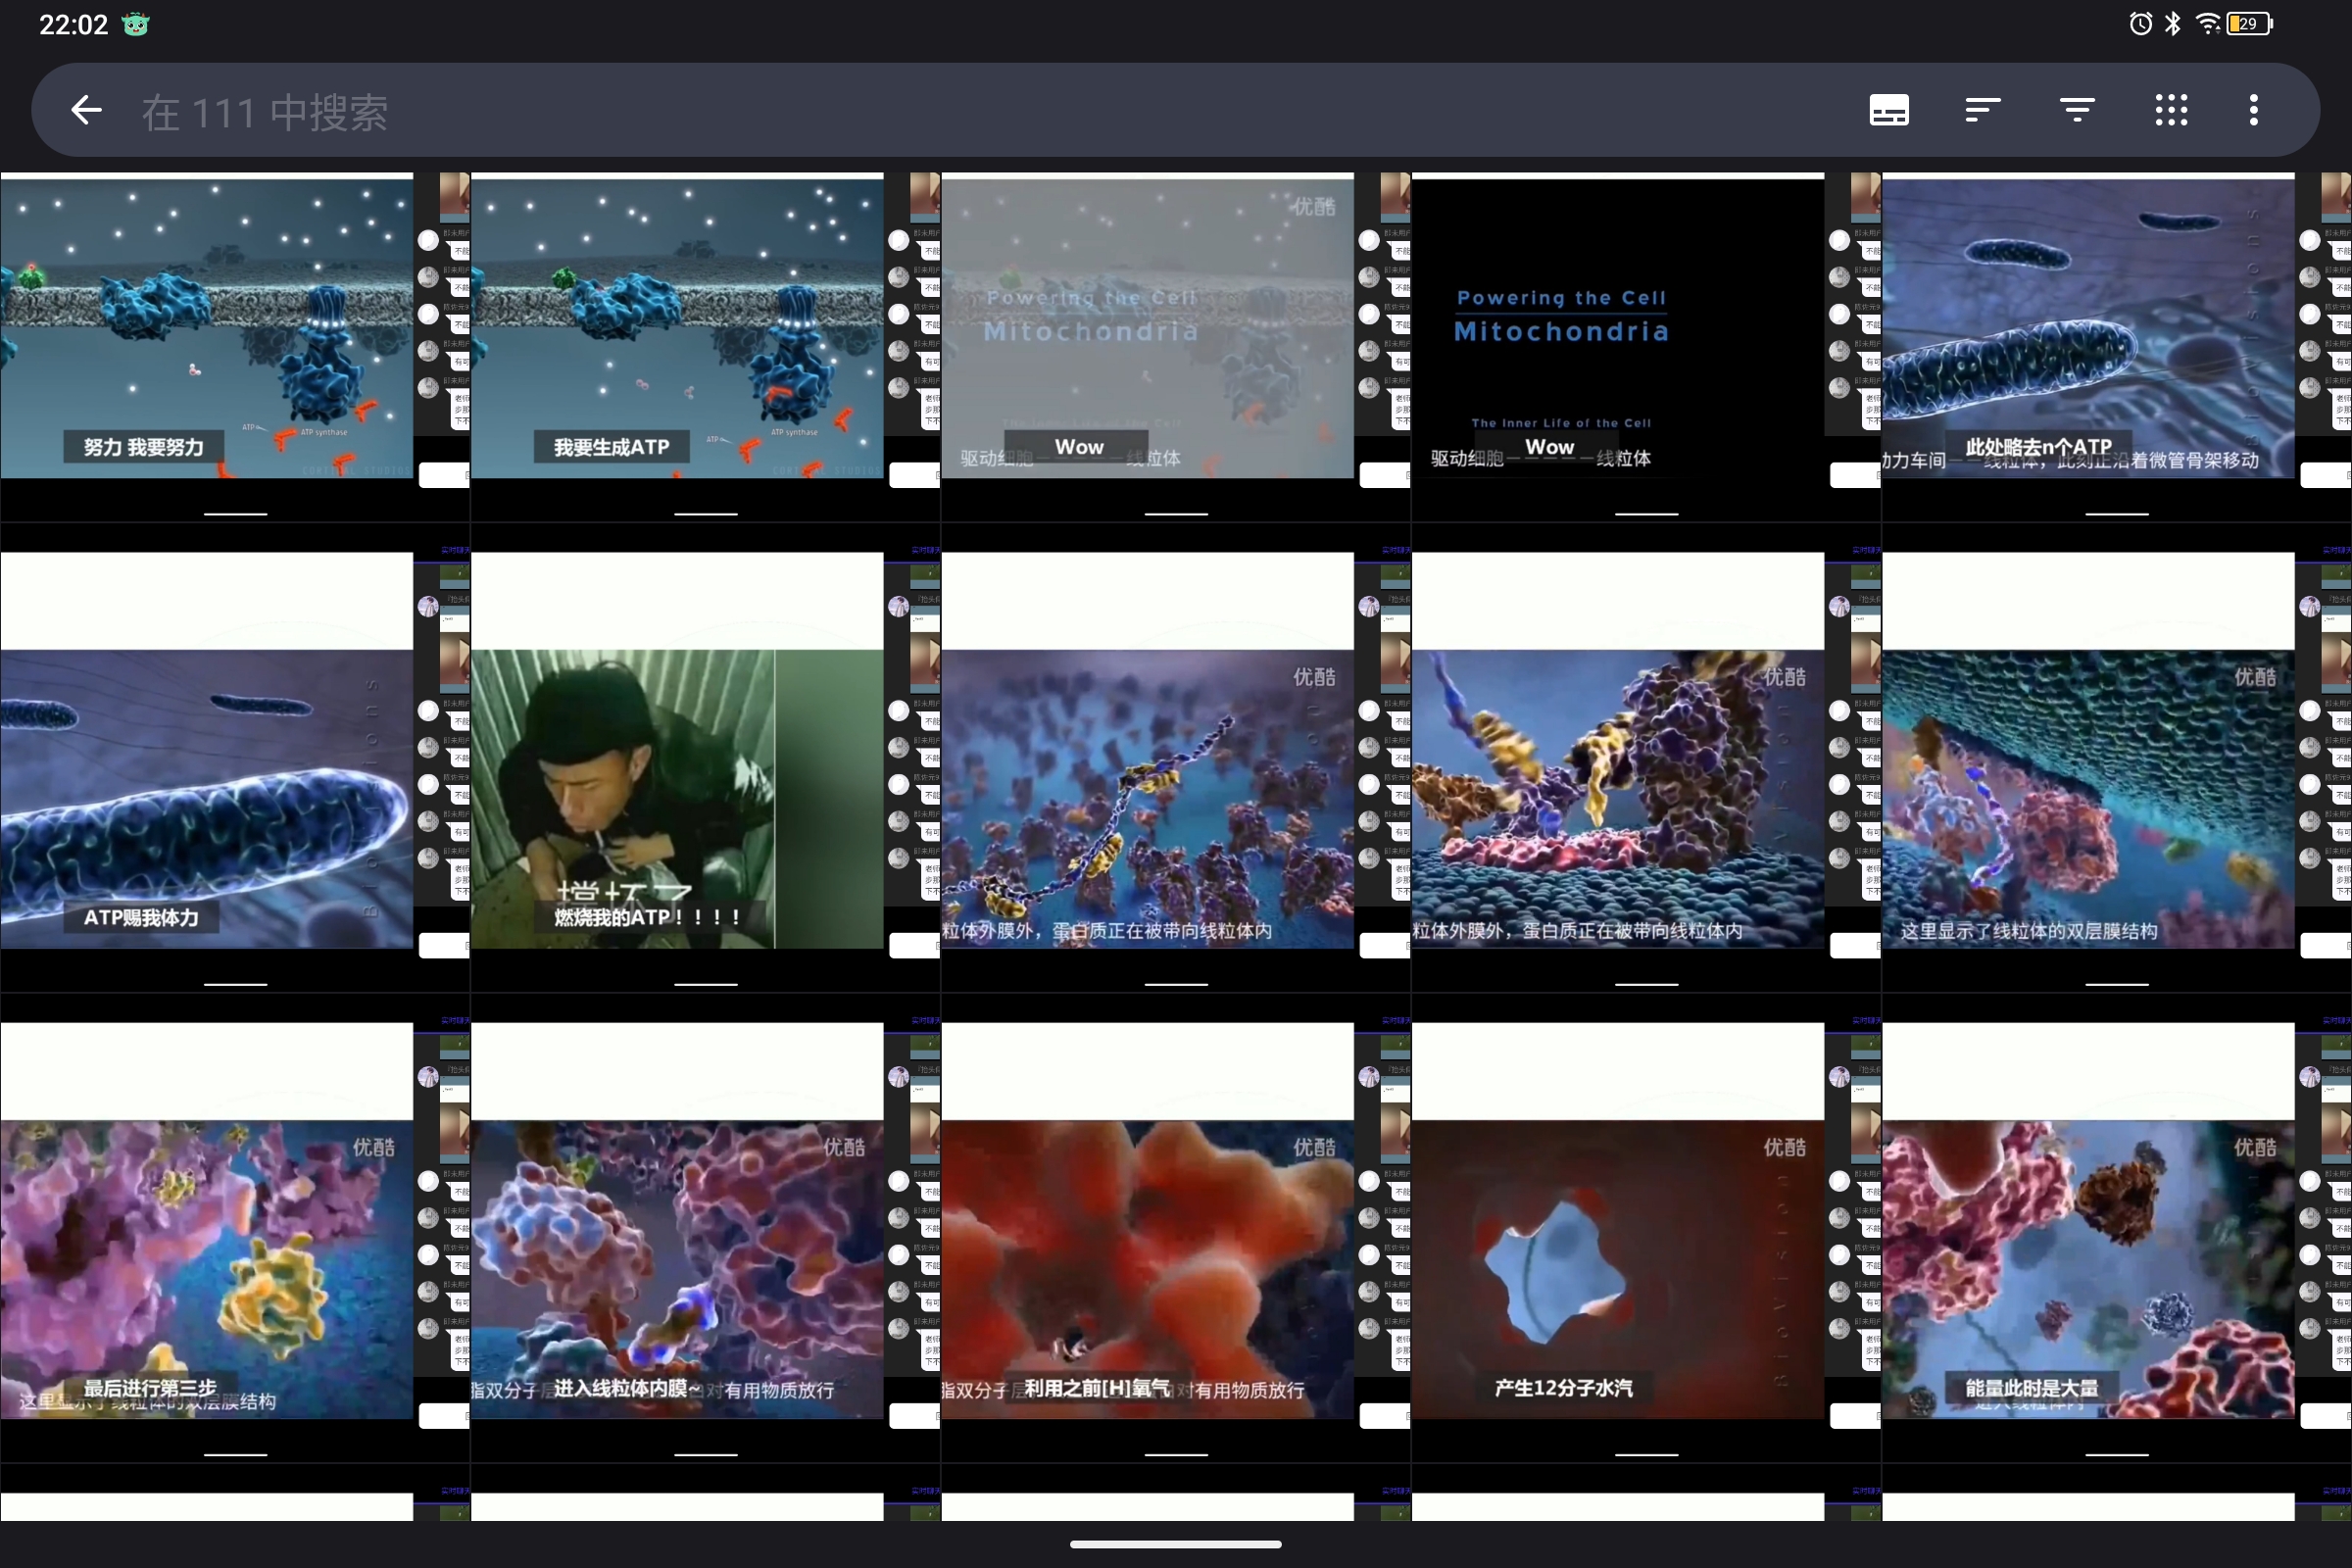Toggle the subtitle-style view icon in toolbar

(1889, 110)
